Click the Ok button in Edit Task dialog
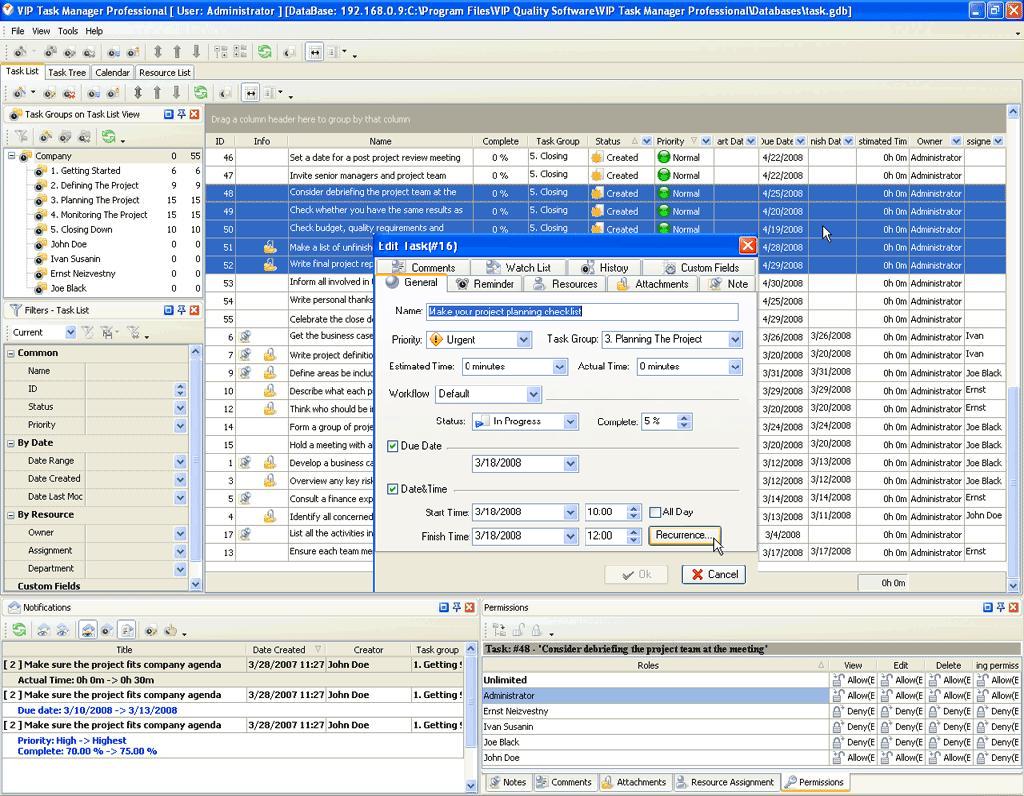This screenshot has width=1024, height=796. click(x=636, y=574)
